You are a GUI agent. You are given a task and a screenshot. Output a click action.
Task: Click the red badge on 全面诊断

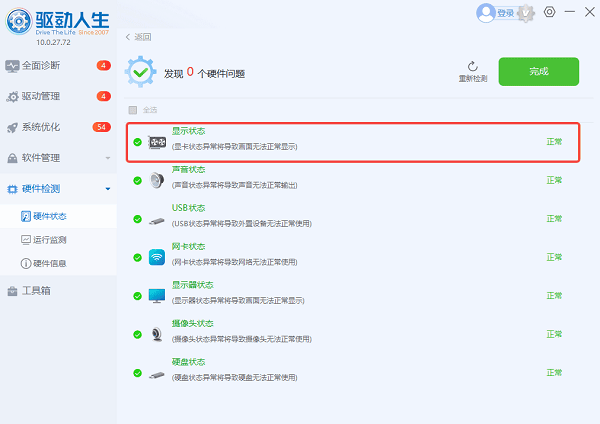click(103, 65)
